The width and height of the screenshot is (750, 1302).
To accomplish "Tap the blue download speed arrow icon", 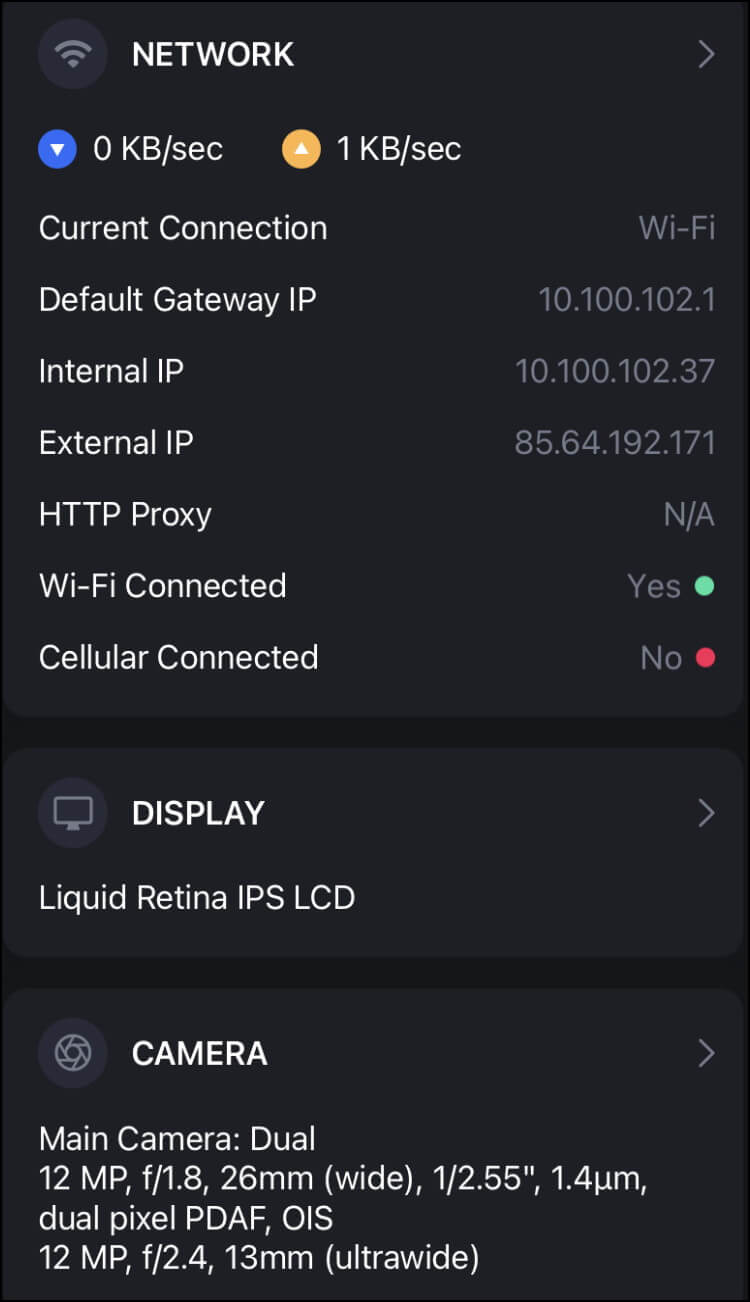I will coord(58,150).
